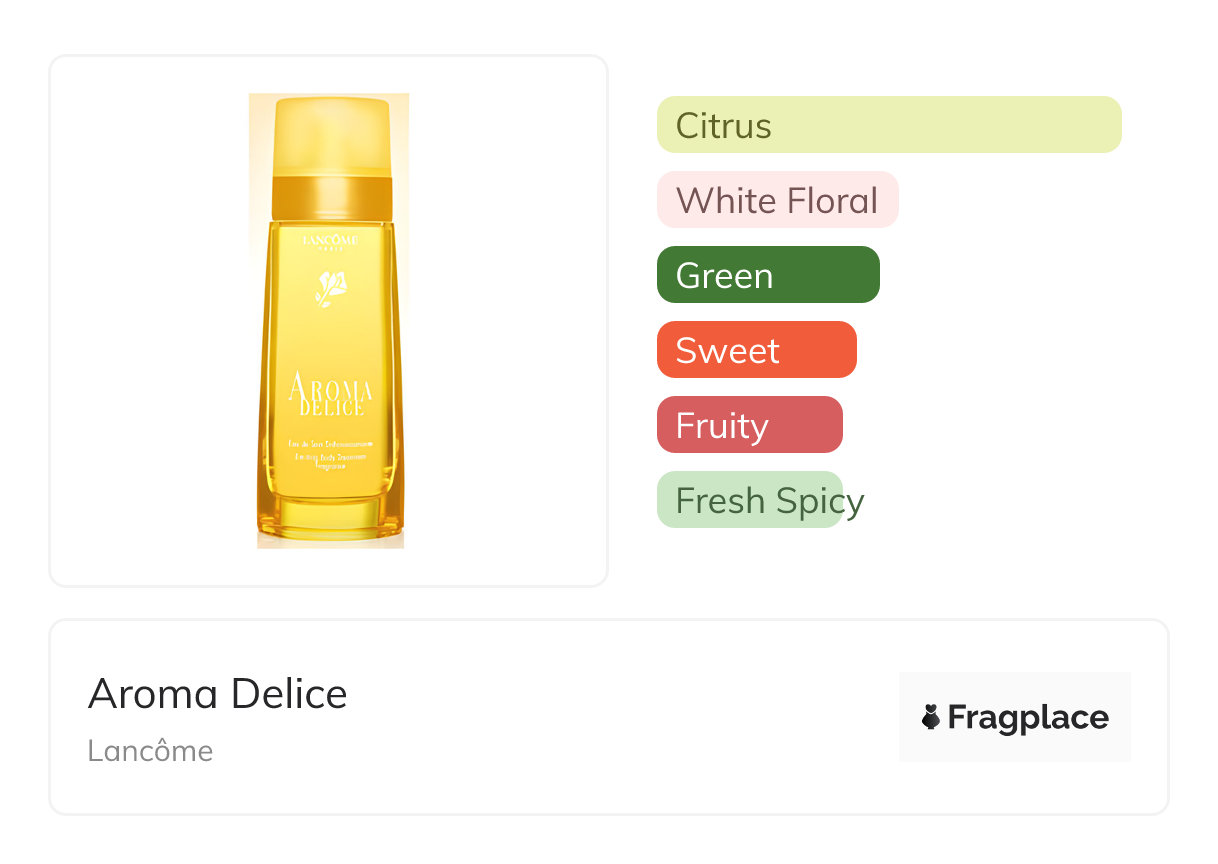Click the Green accord bar
The height and width of the screenshot is (864, 1218).
point(767,275)
